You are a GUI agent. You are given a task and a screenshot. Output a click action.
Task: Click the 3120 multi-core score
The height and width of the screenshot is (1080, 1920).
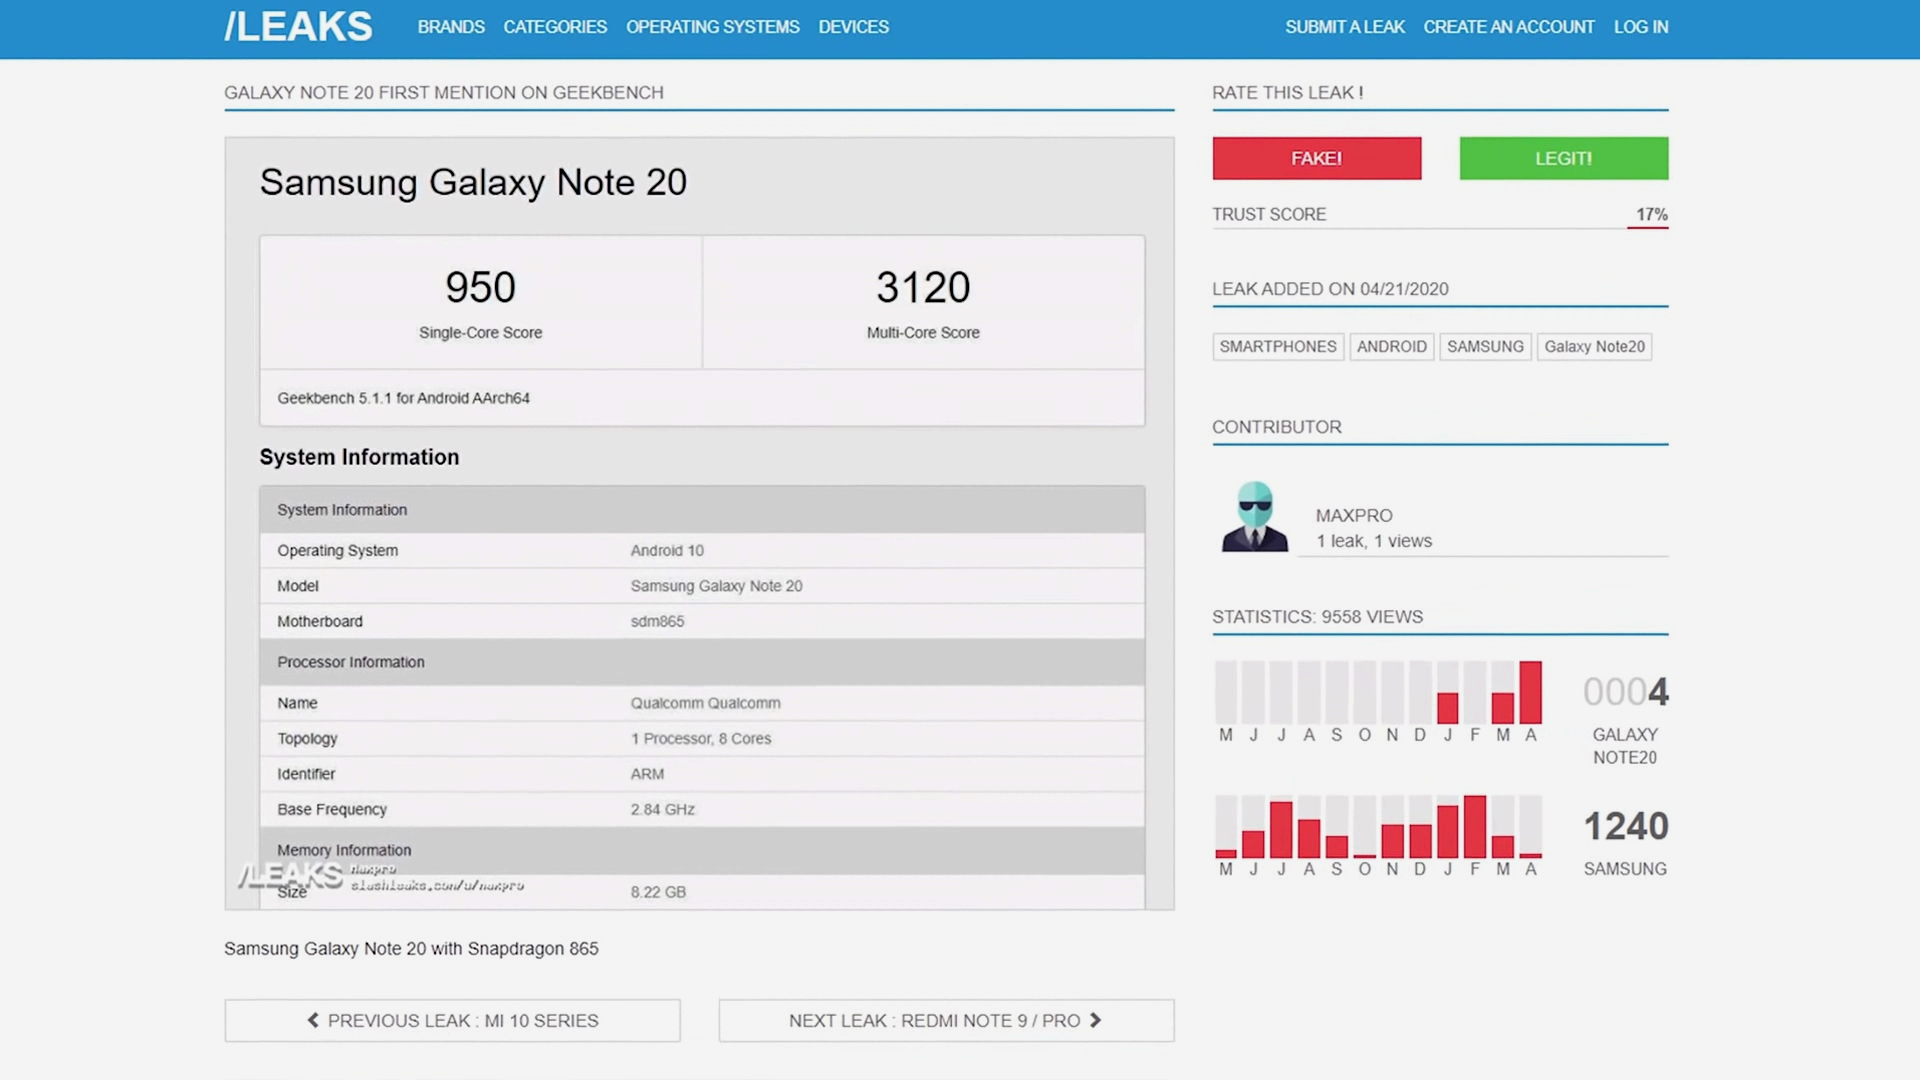click(923, 287)
